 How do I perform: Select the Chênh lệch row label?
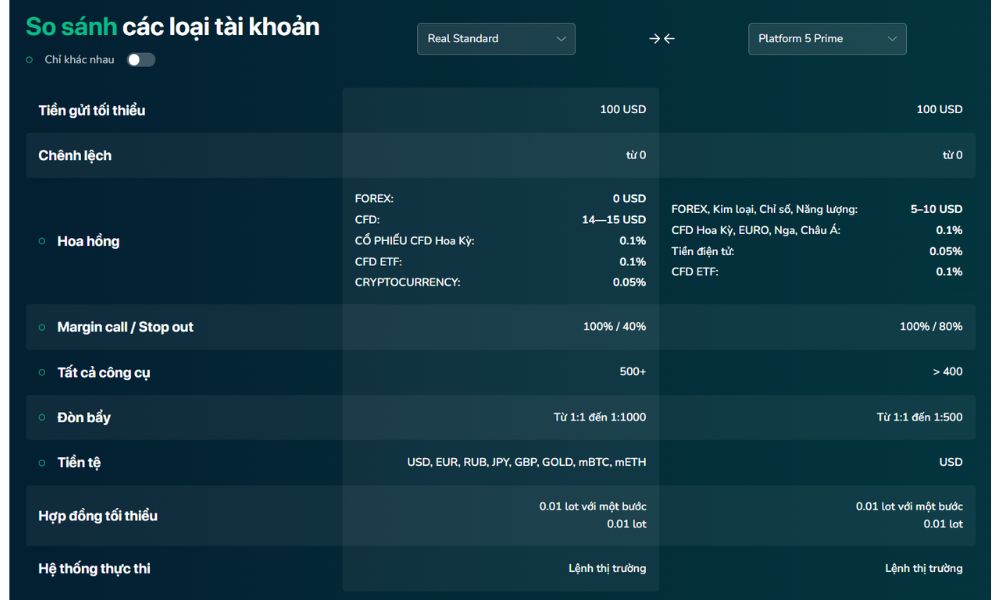pyautogui.click(x=75, y=155)
